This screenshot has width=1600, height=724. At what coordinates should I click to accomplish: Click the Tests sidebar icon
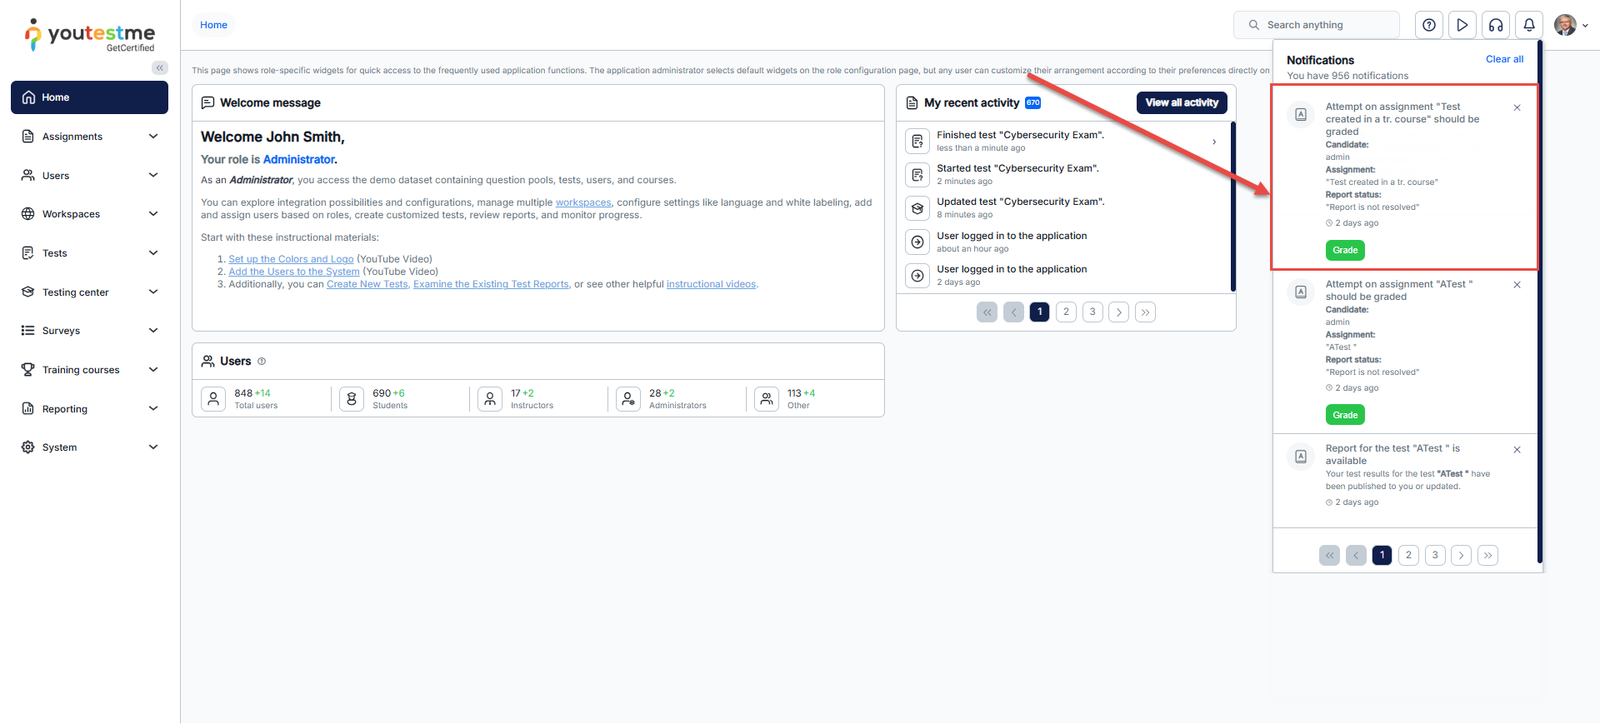coord(28,253)
